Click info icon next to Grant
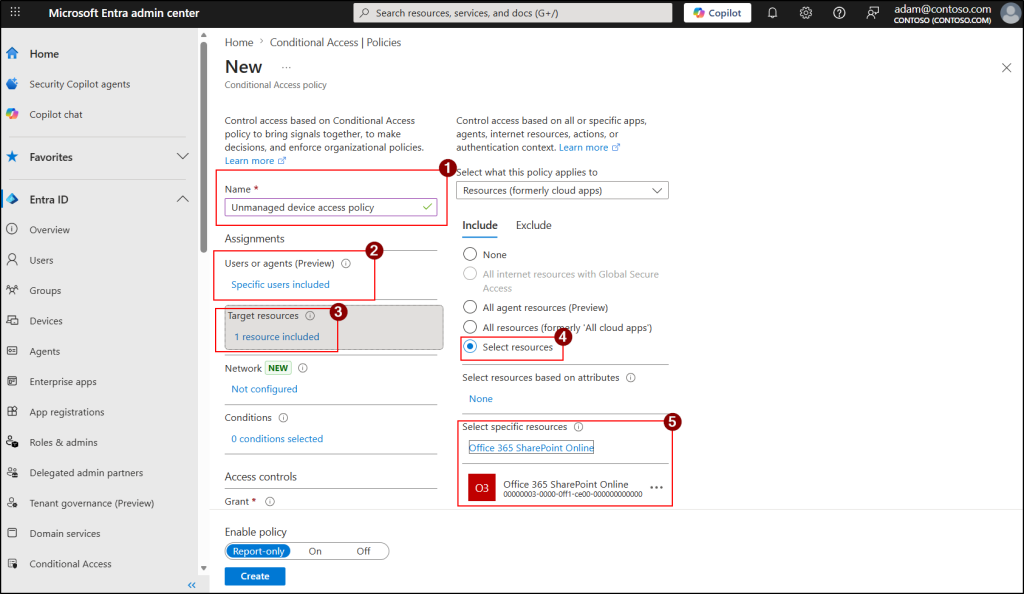 click(x=270, y=501)
